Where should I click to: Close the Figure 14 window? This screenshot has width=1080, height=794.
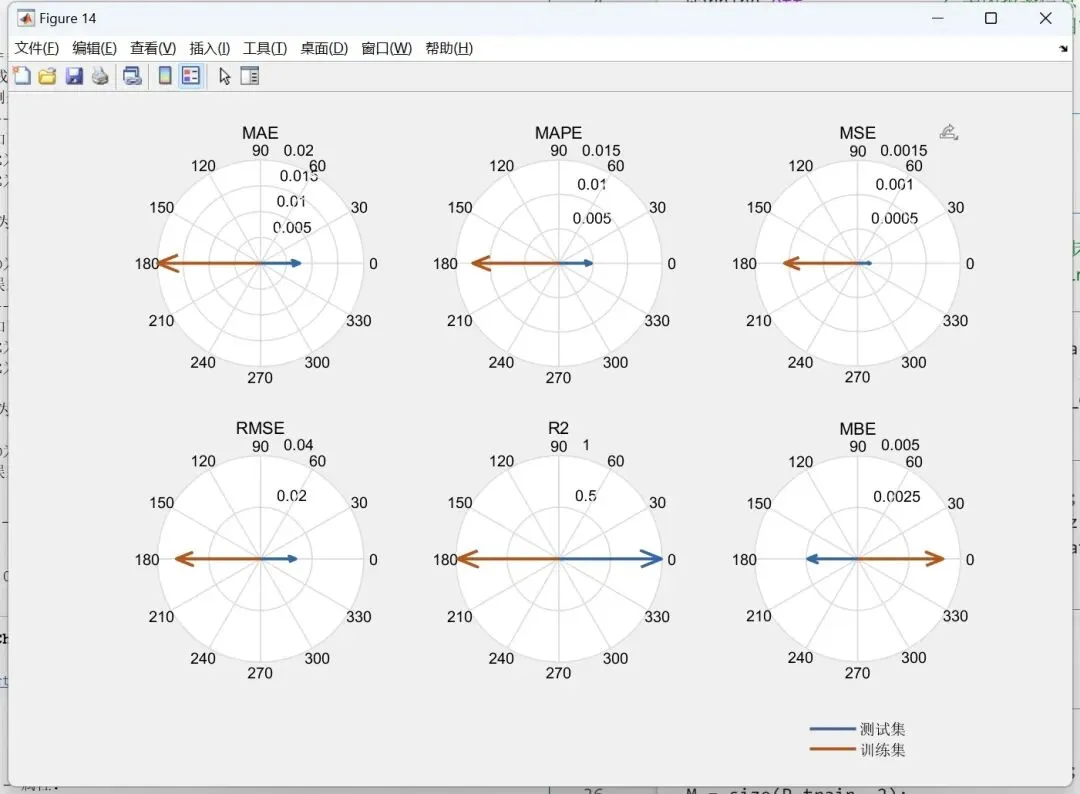[1046, 19]
